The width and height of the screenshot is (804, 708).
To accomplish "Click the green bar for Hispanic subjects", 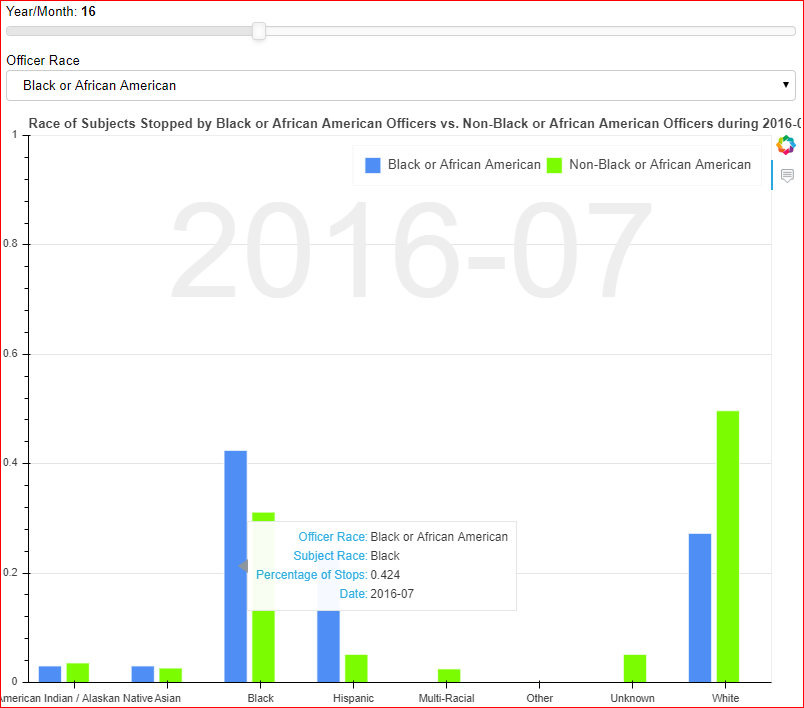I will (x=356, y=668).
